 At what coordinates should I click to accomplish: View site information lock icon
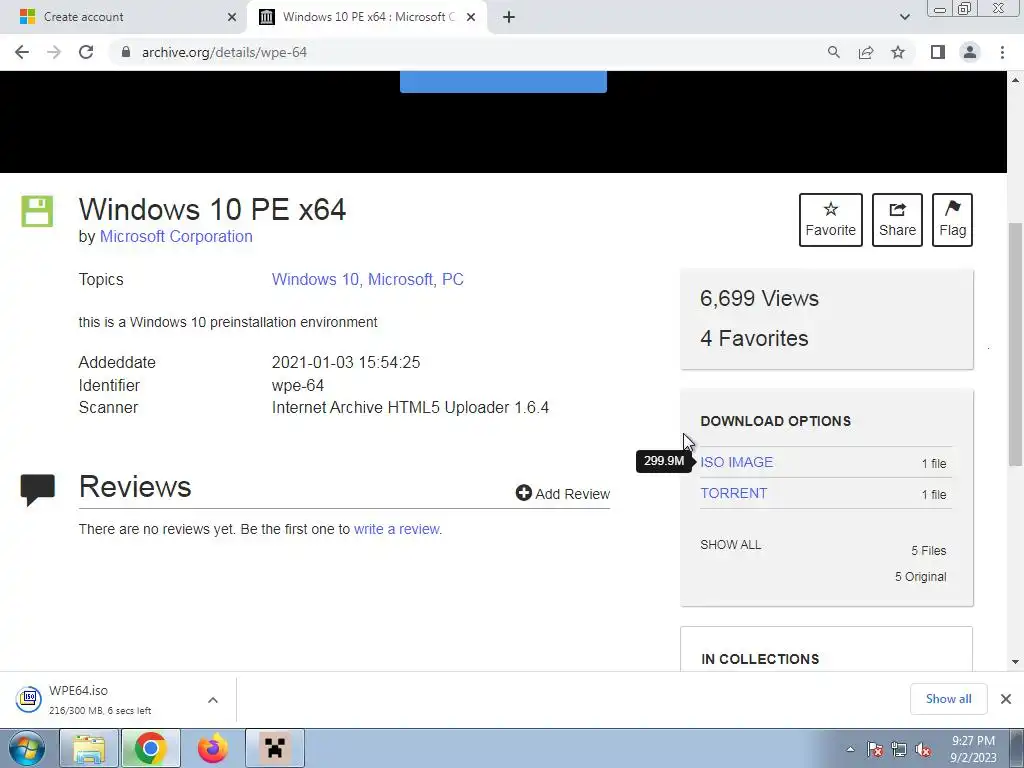(126, 52)
